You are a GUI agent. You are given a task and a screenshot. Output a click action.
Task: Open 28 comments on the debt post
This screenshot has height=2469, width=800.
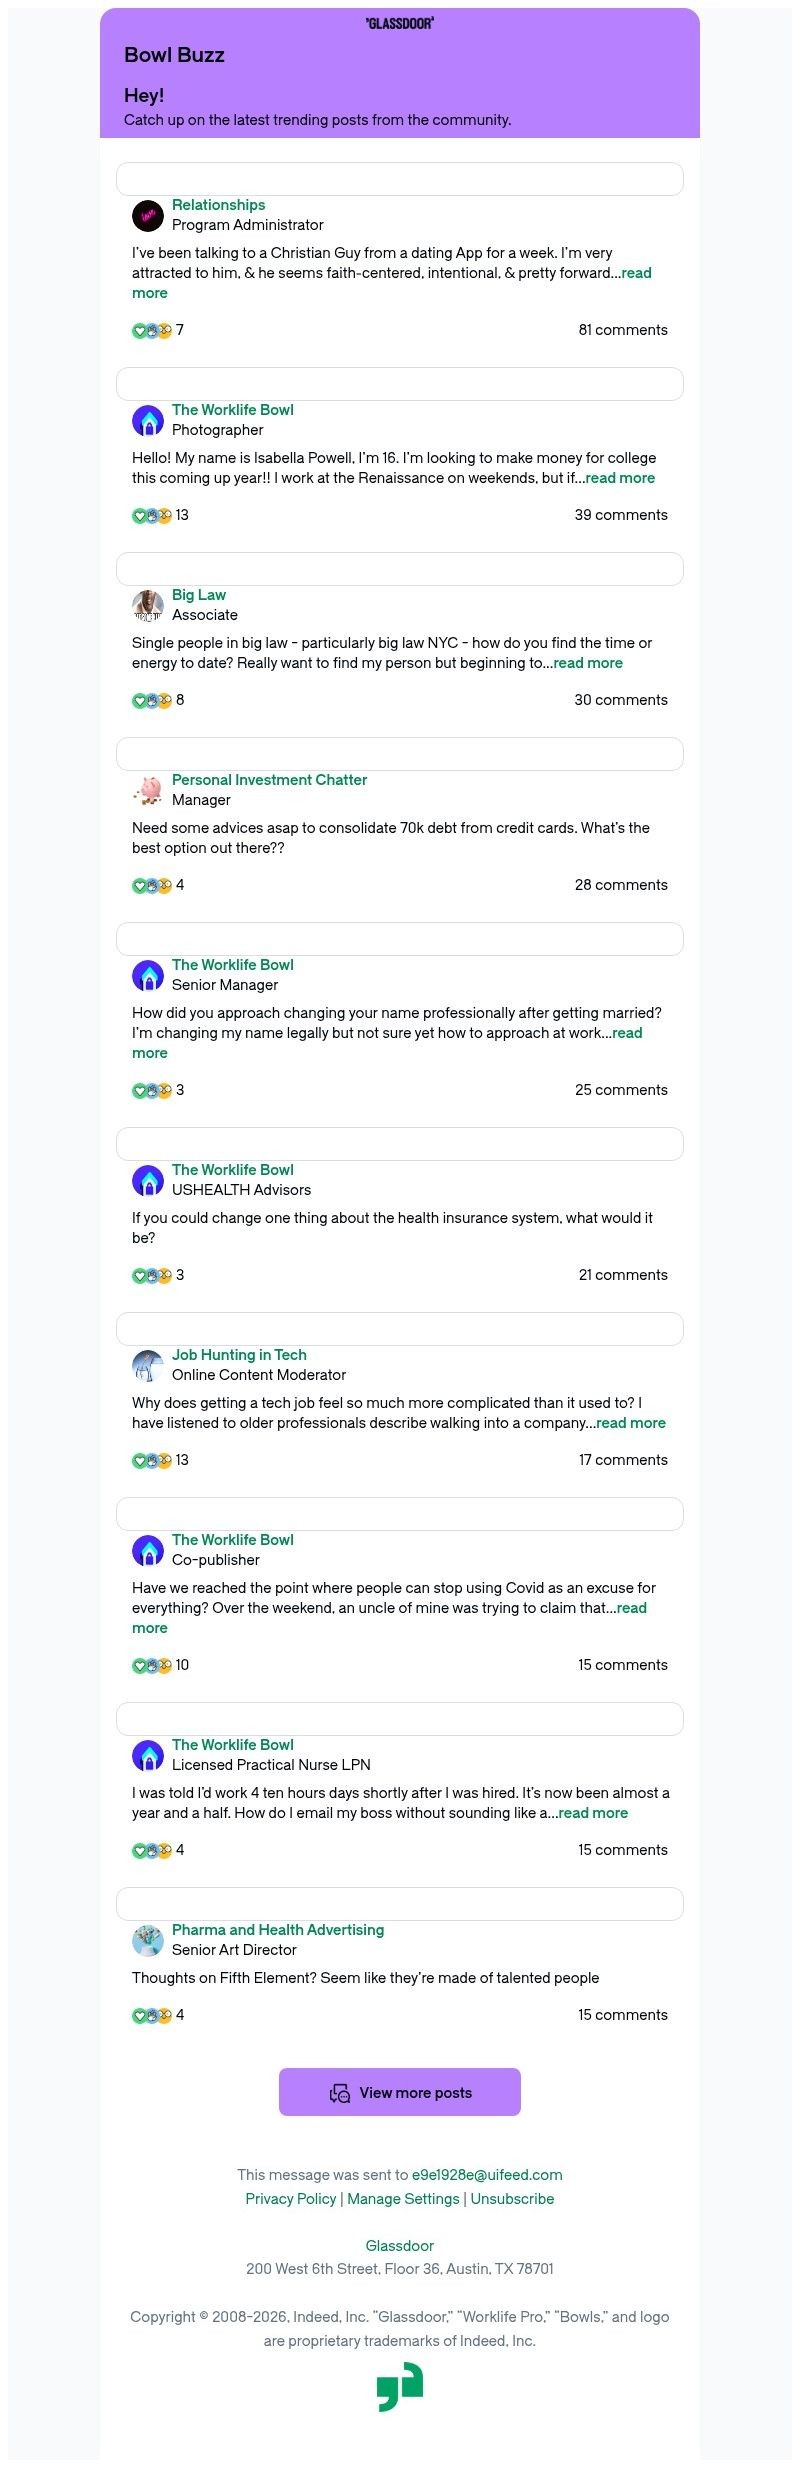(621, 885)
